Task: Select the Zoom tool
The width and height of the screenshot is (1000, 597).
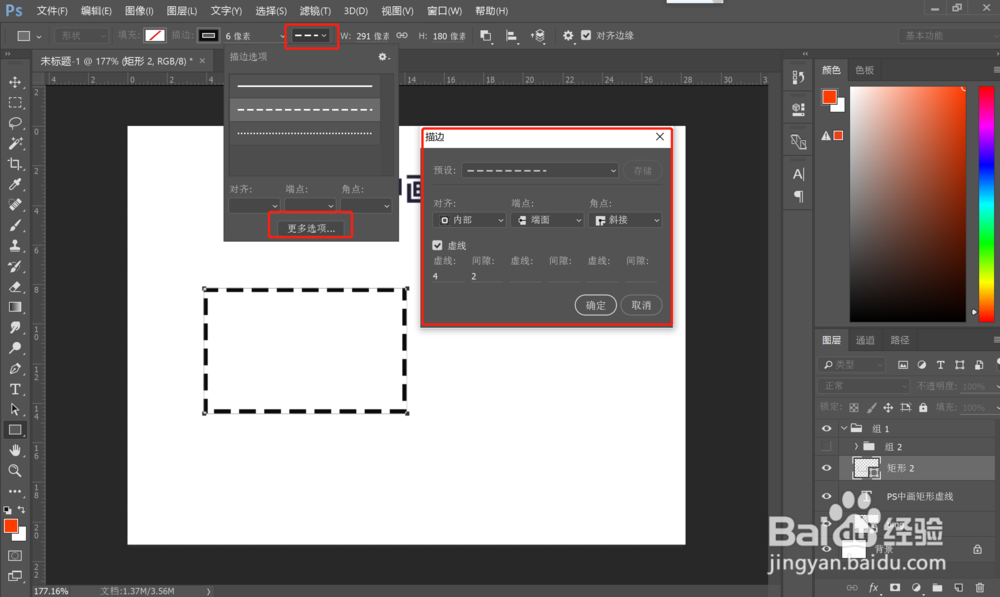Action: pos(15,471)
